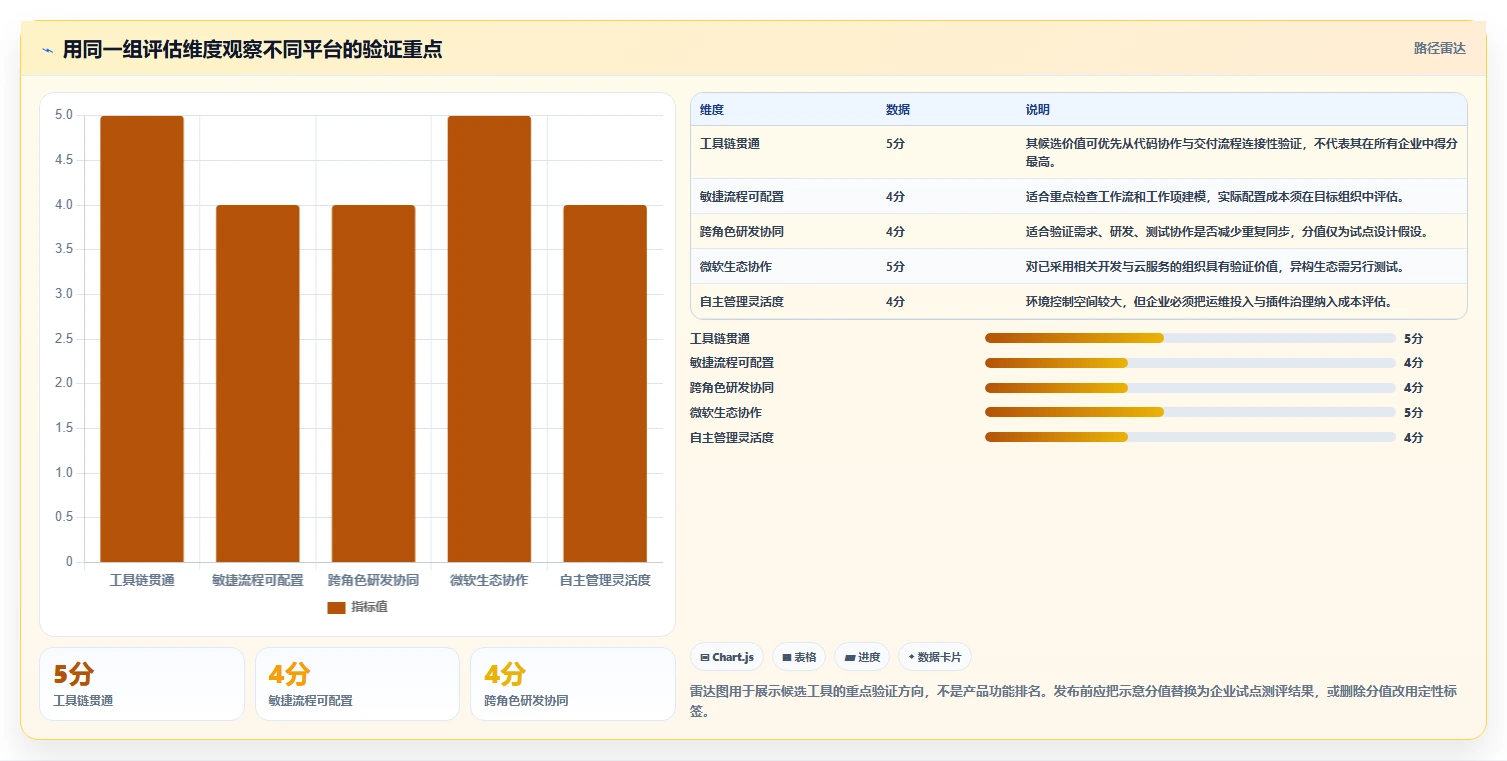The height and width of the screenshot is (761, 1507).
Task: Click the description starting 对已采用相关开发
Action: (1215, 267)
